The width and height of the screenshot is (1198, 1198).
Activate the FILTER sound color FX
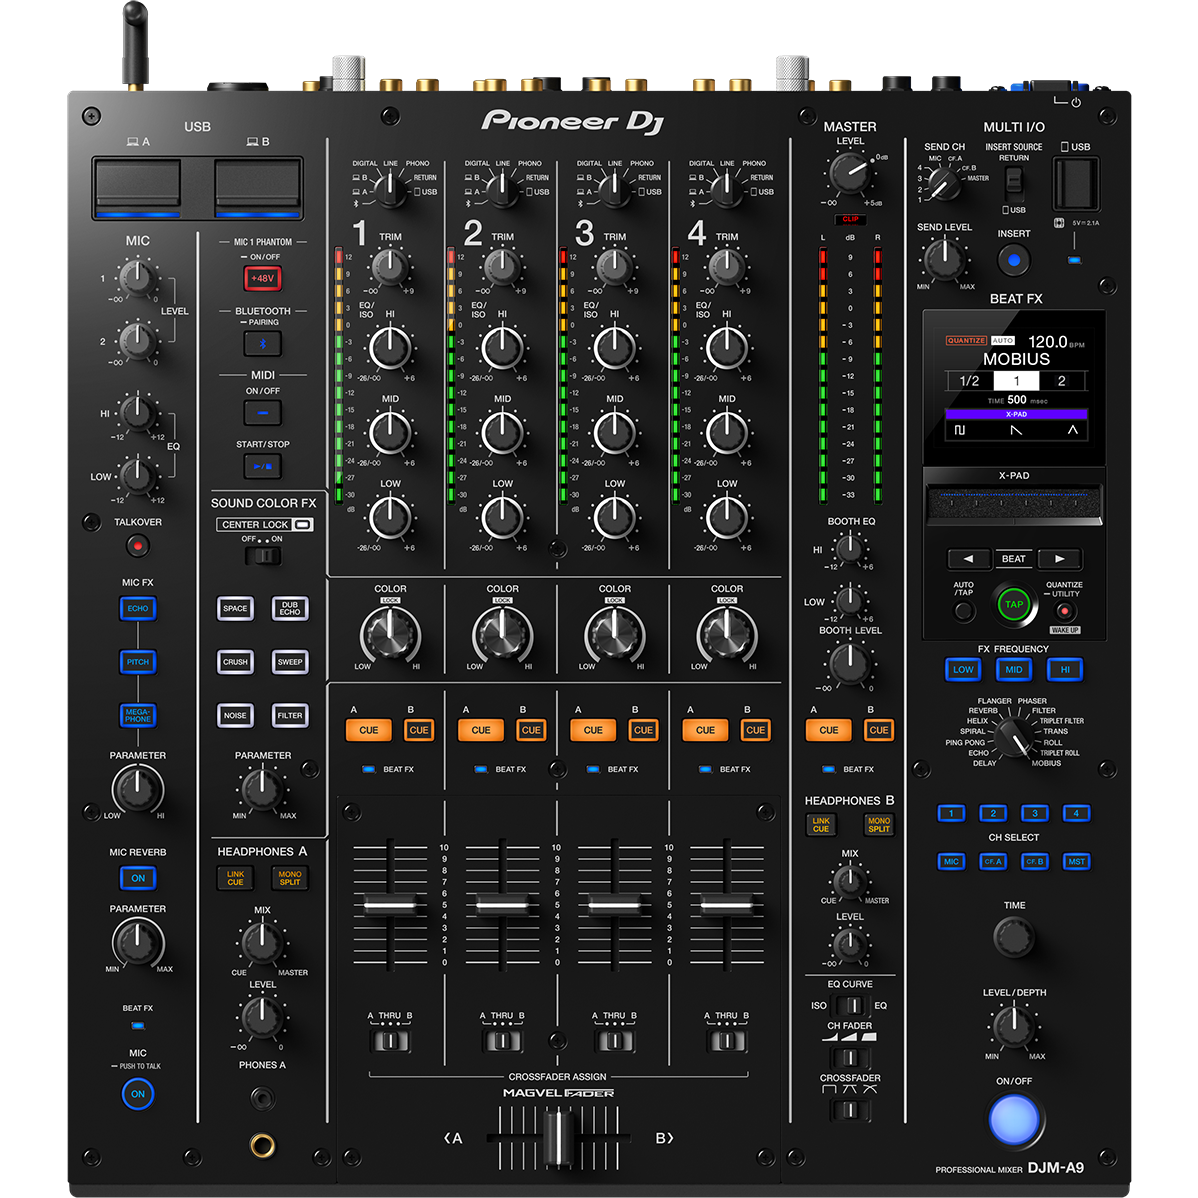[x=290, y=715]
